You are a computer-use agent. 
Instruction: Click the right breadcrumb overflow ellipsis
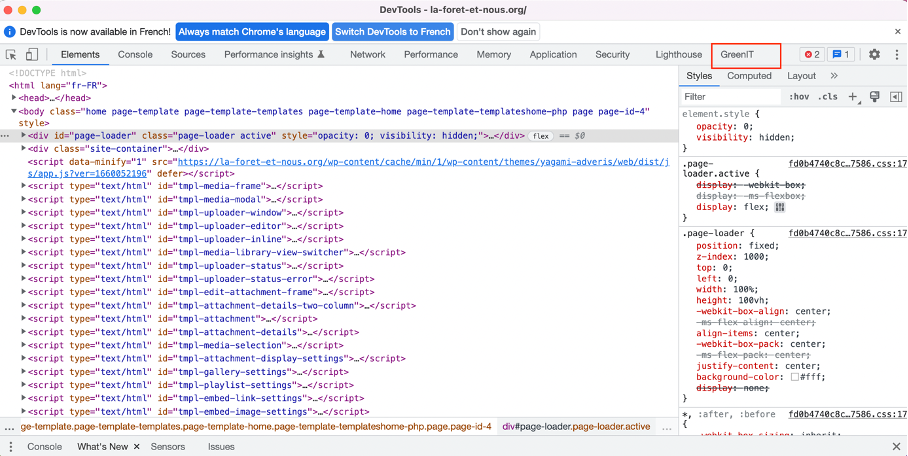(667, 427)
